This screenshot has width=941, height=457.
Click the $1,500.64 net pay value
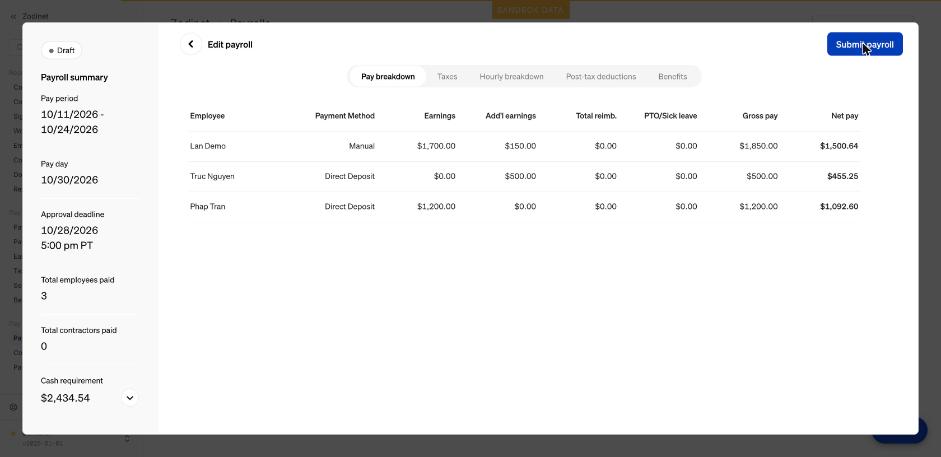[839, 146]
